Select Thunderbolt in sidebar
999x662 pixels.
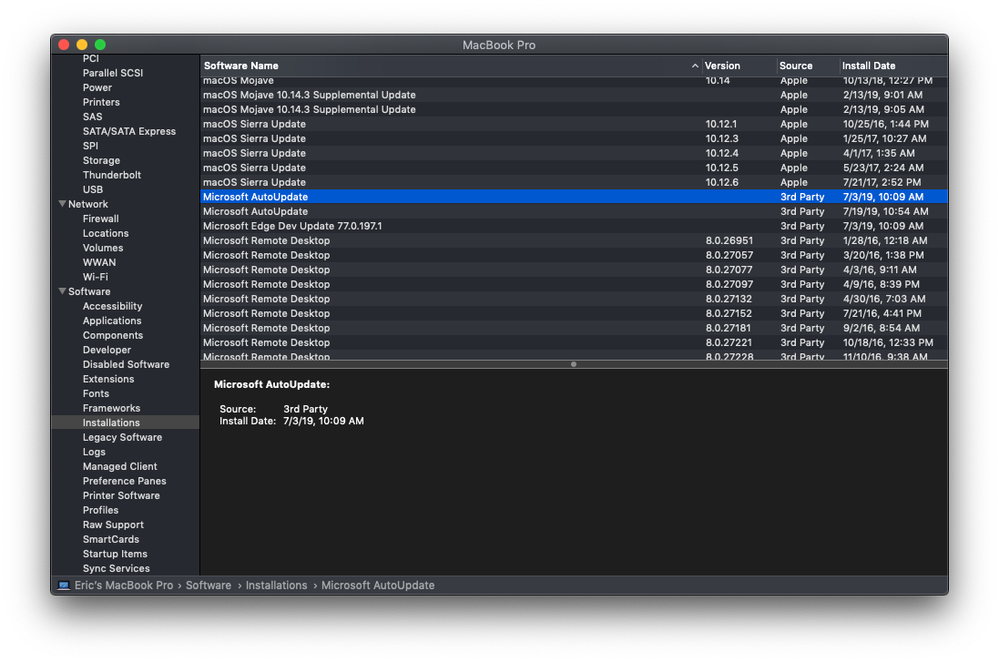pyautogui.click(x=111, y=175)
